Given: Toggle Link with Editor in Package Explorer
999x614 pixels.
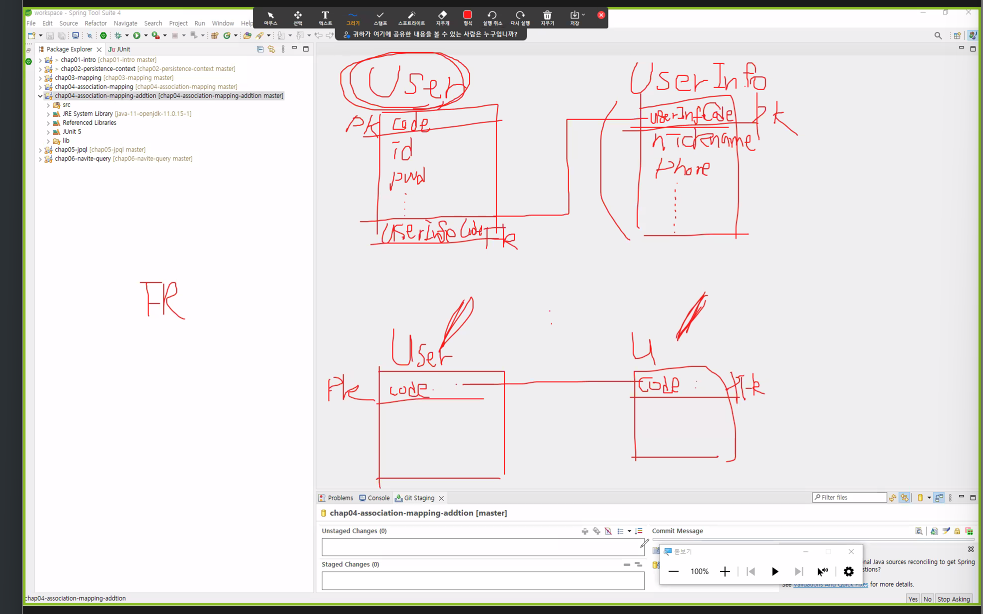Looking at the screenshot, I should click(x=271, y=49).
